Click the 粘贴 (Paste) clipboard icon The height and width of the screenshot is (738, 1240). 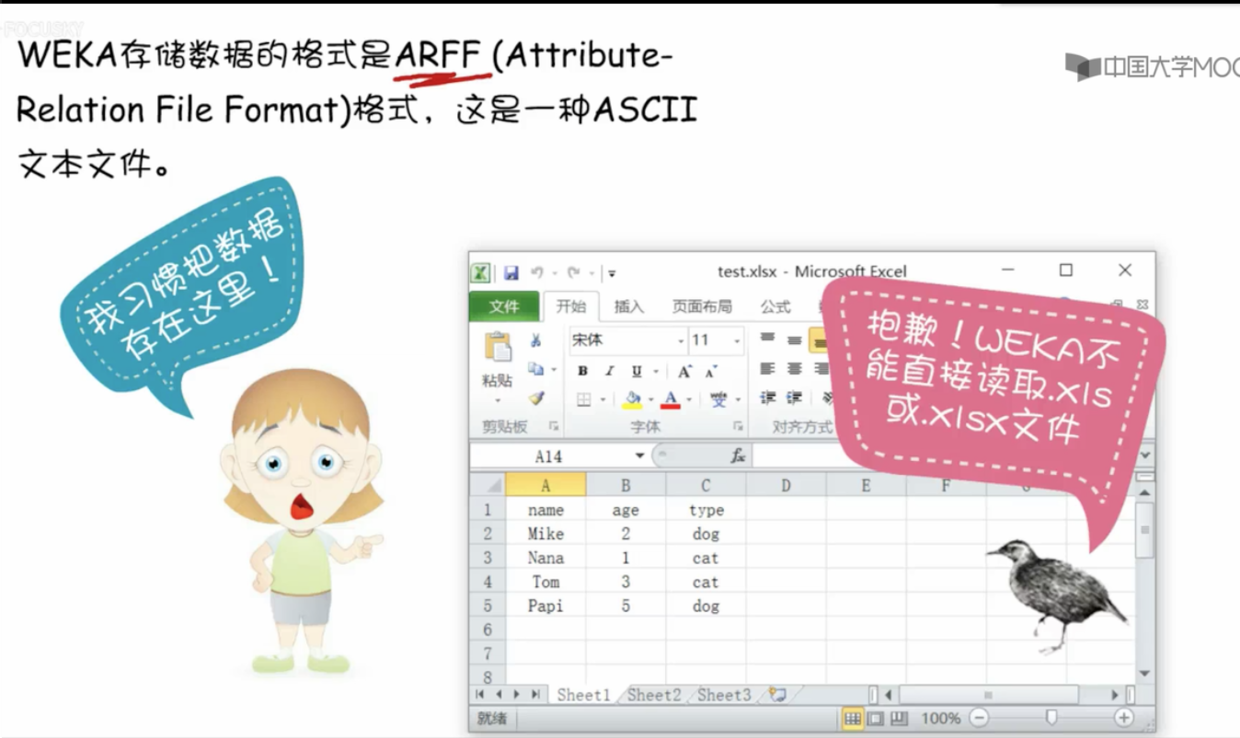pos(497,347)
